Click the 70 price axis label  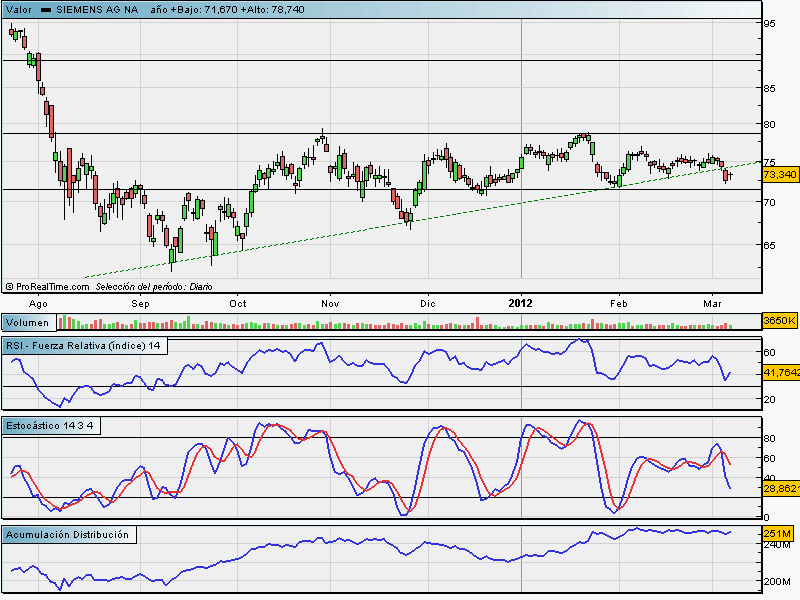(769, 203)
